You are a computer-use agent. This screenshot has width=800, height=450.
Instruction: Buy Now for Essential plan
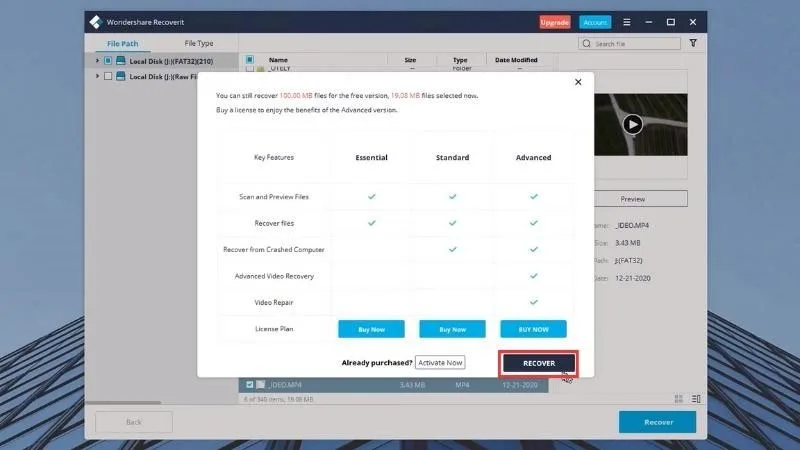point(371,329)
